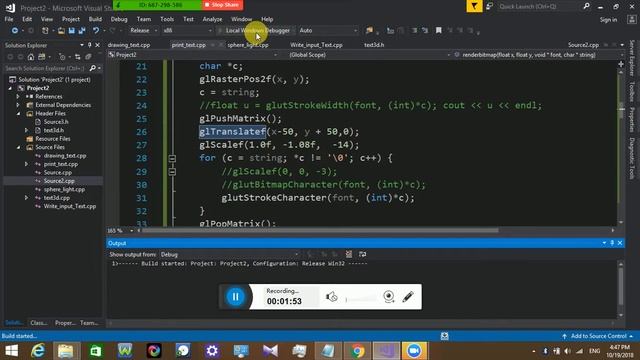The height and width of the screenshot is (360, 640).
Task: Click the recorder webcam icon
Action: click(389, 297)
